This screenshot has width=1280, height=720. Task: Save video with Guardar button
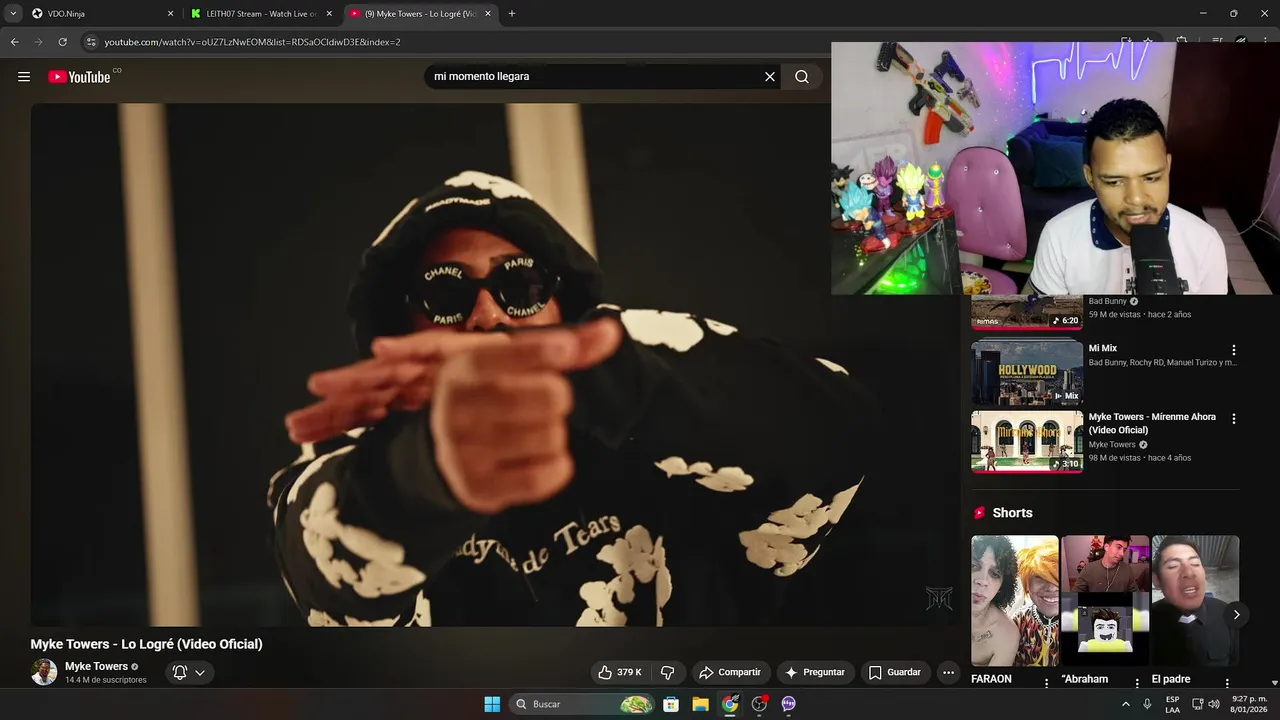click(x=894, y=672)
